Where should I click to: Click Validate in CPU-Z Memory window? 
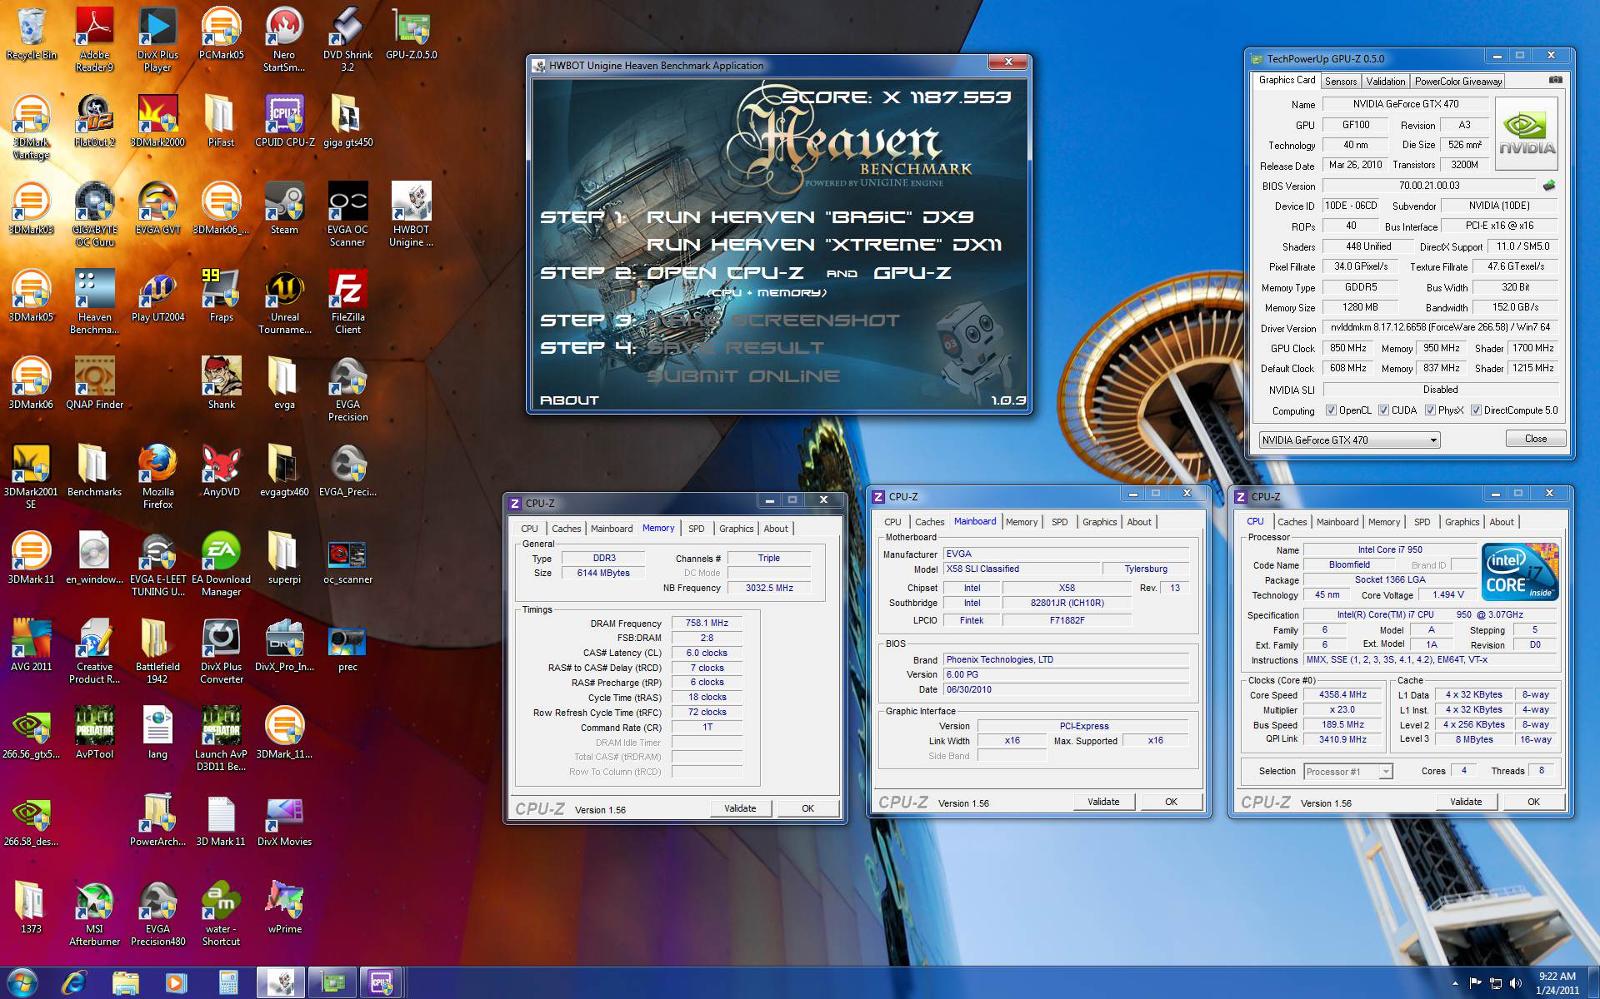(x=740, y=808)
